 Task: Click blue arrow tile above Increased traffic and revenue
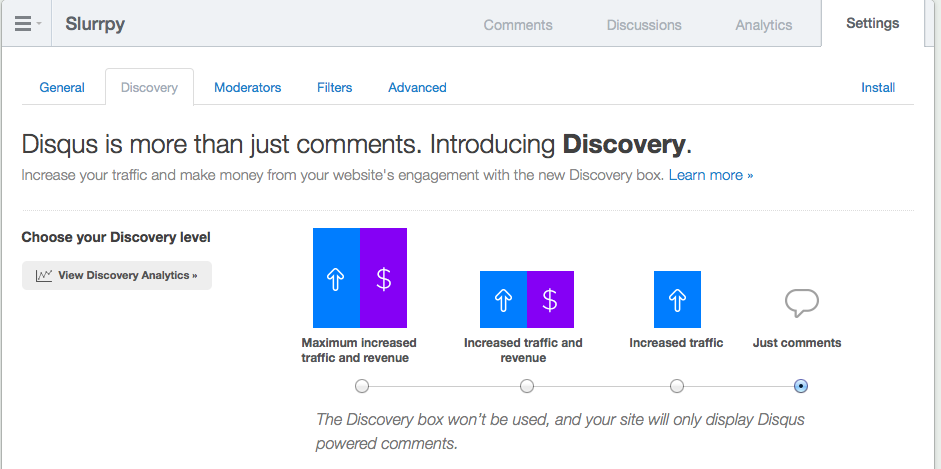coord(503,299)
